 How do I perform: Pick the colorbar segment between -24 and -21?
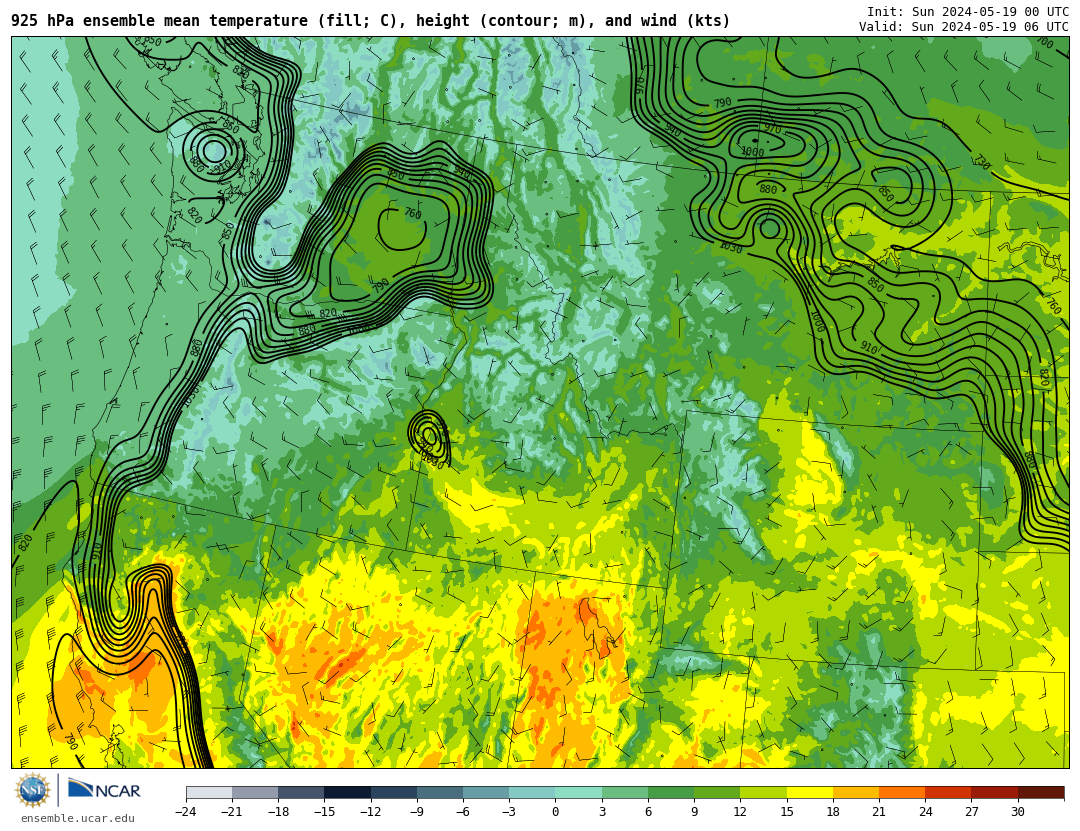pyautogui.click(x=209, y=792)
